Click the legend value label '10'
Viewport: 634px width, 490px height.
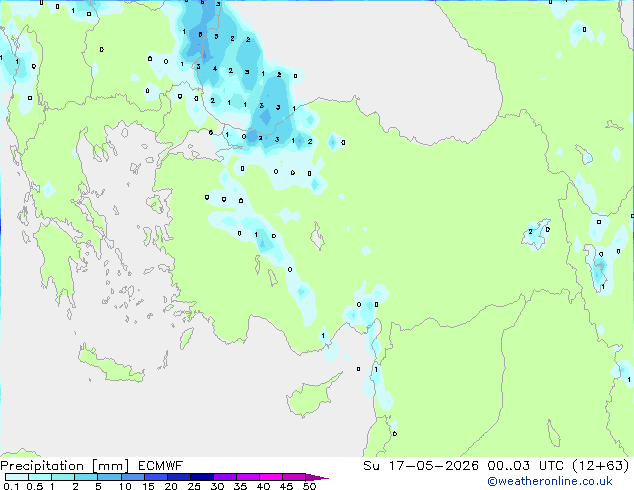(125, 486)
